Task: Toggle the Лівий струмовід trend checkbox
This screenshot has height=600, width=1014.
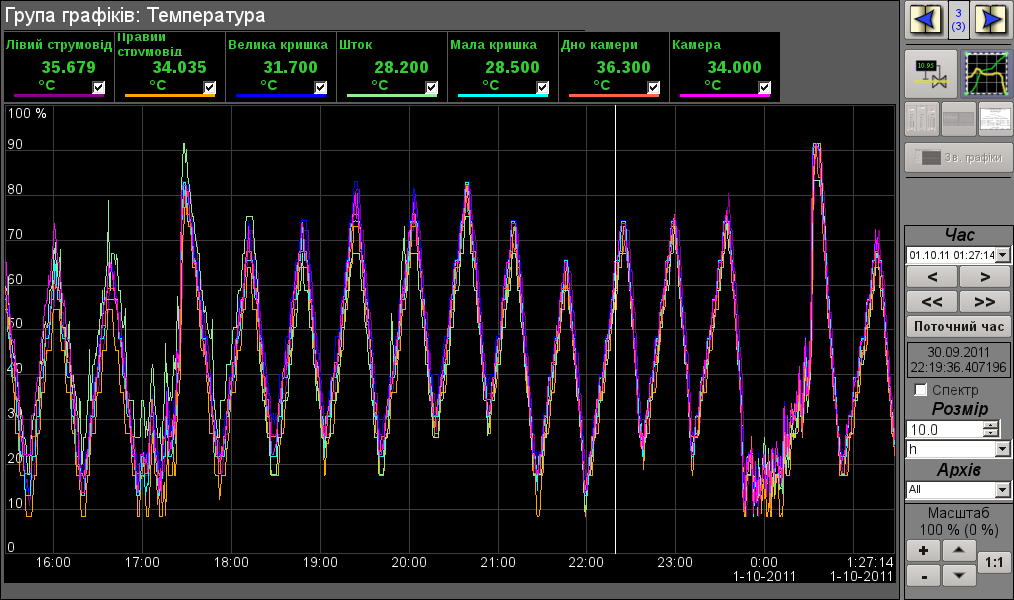Action: tap(98, 88)
